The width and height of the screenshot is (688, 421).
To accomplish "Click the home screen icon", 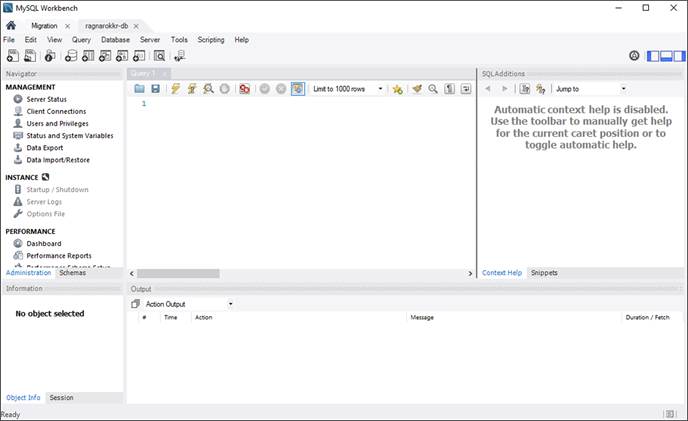I will 11,24.
